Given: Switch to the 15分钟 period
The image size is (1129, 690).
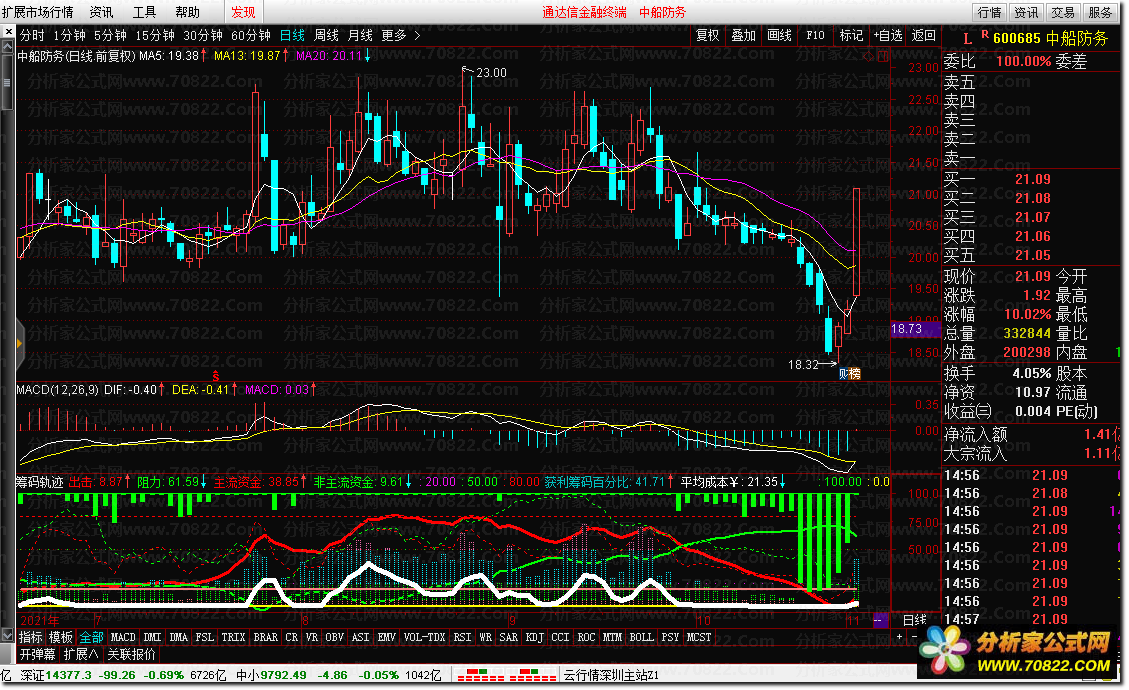Looking at the screenshot, I should (x=155, y=35).
